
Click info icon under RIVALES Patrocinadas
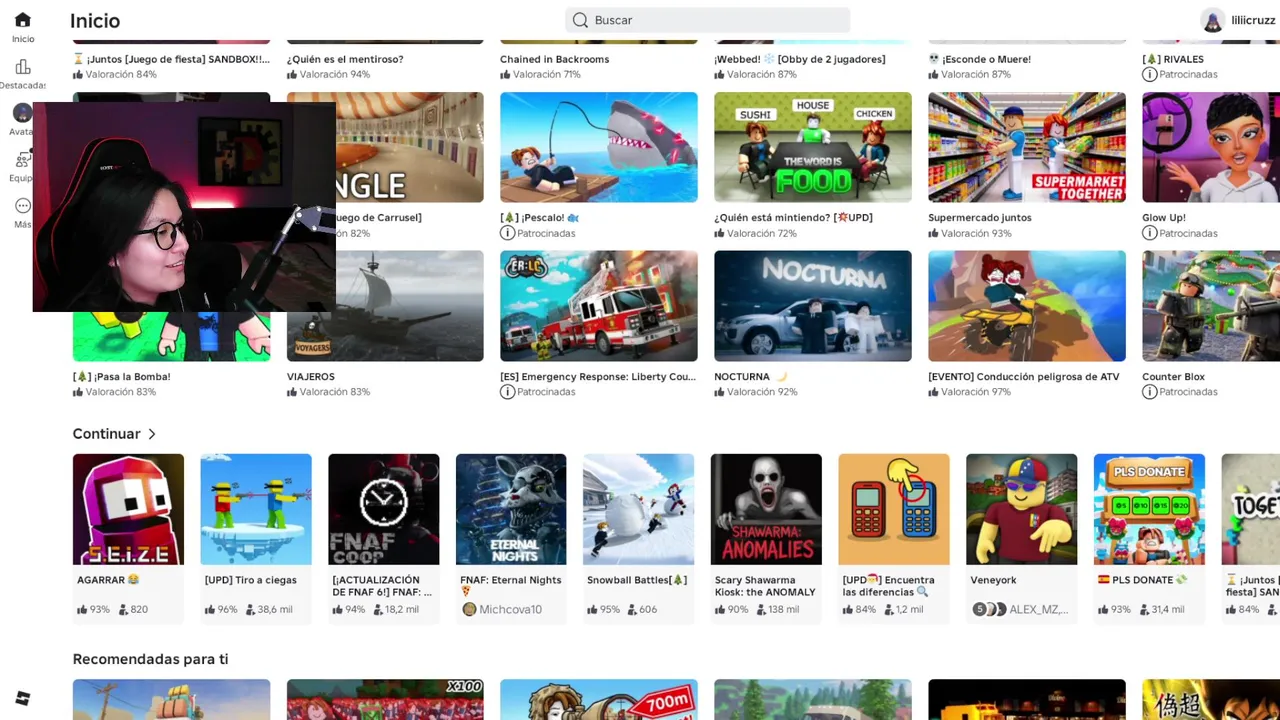click(1149, 75)
